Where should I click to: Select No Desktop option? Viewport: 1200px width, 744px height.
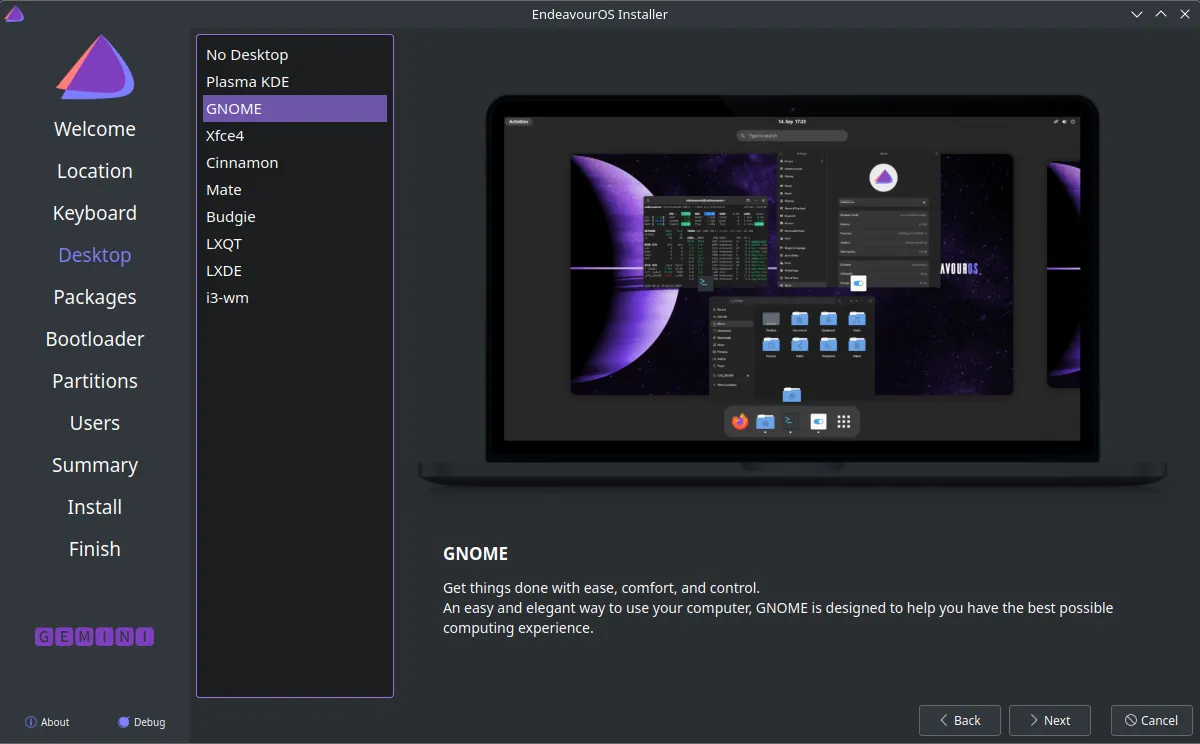point(295,55)
